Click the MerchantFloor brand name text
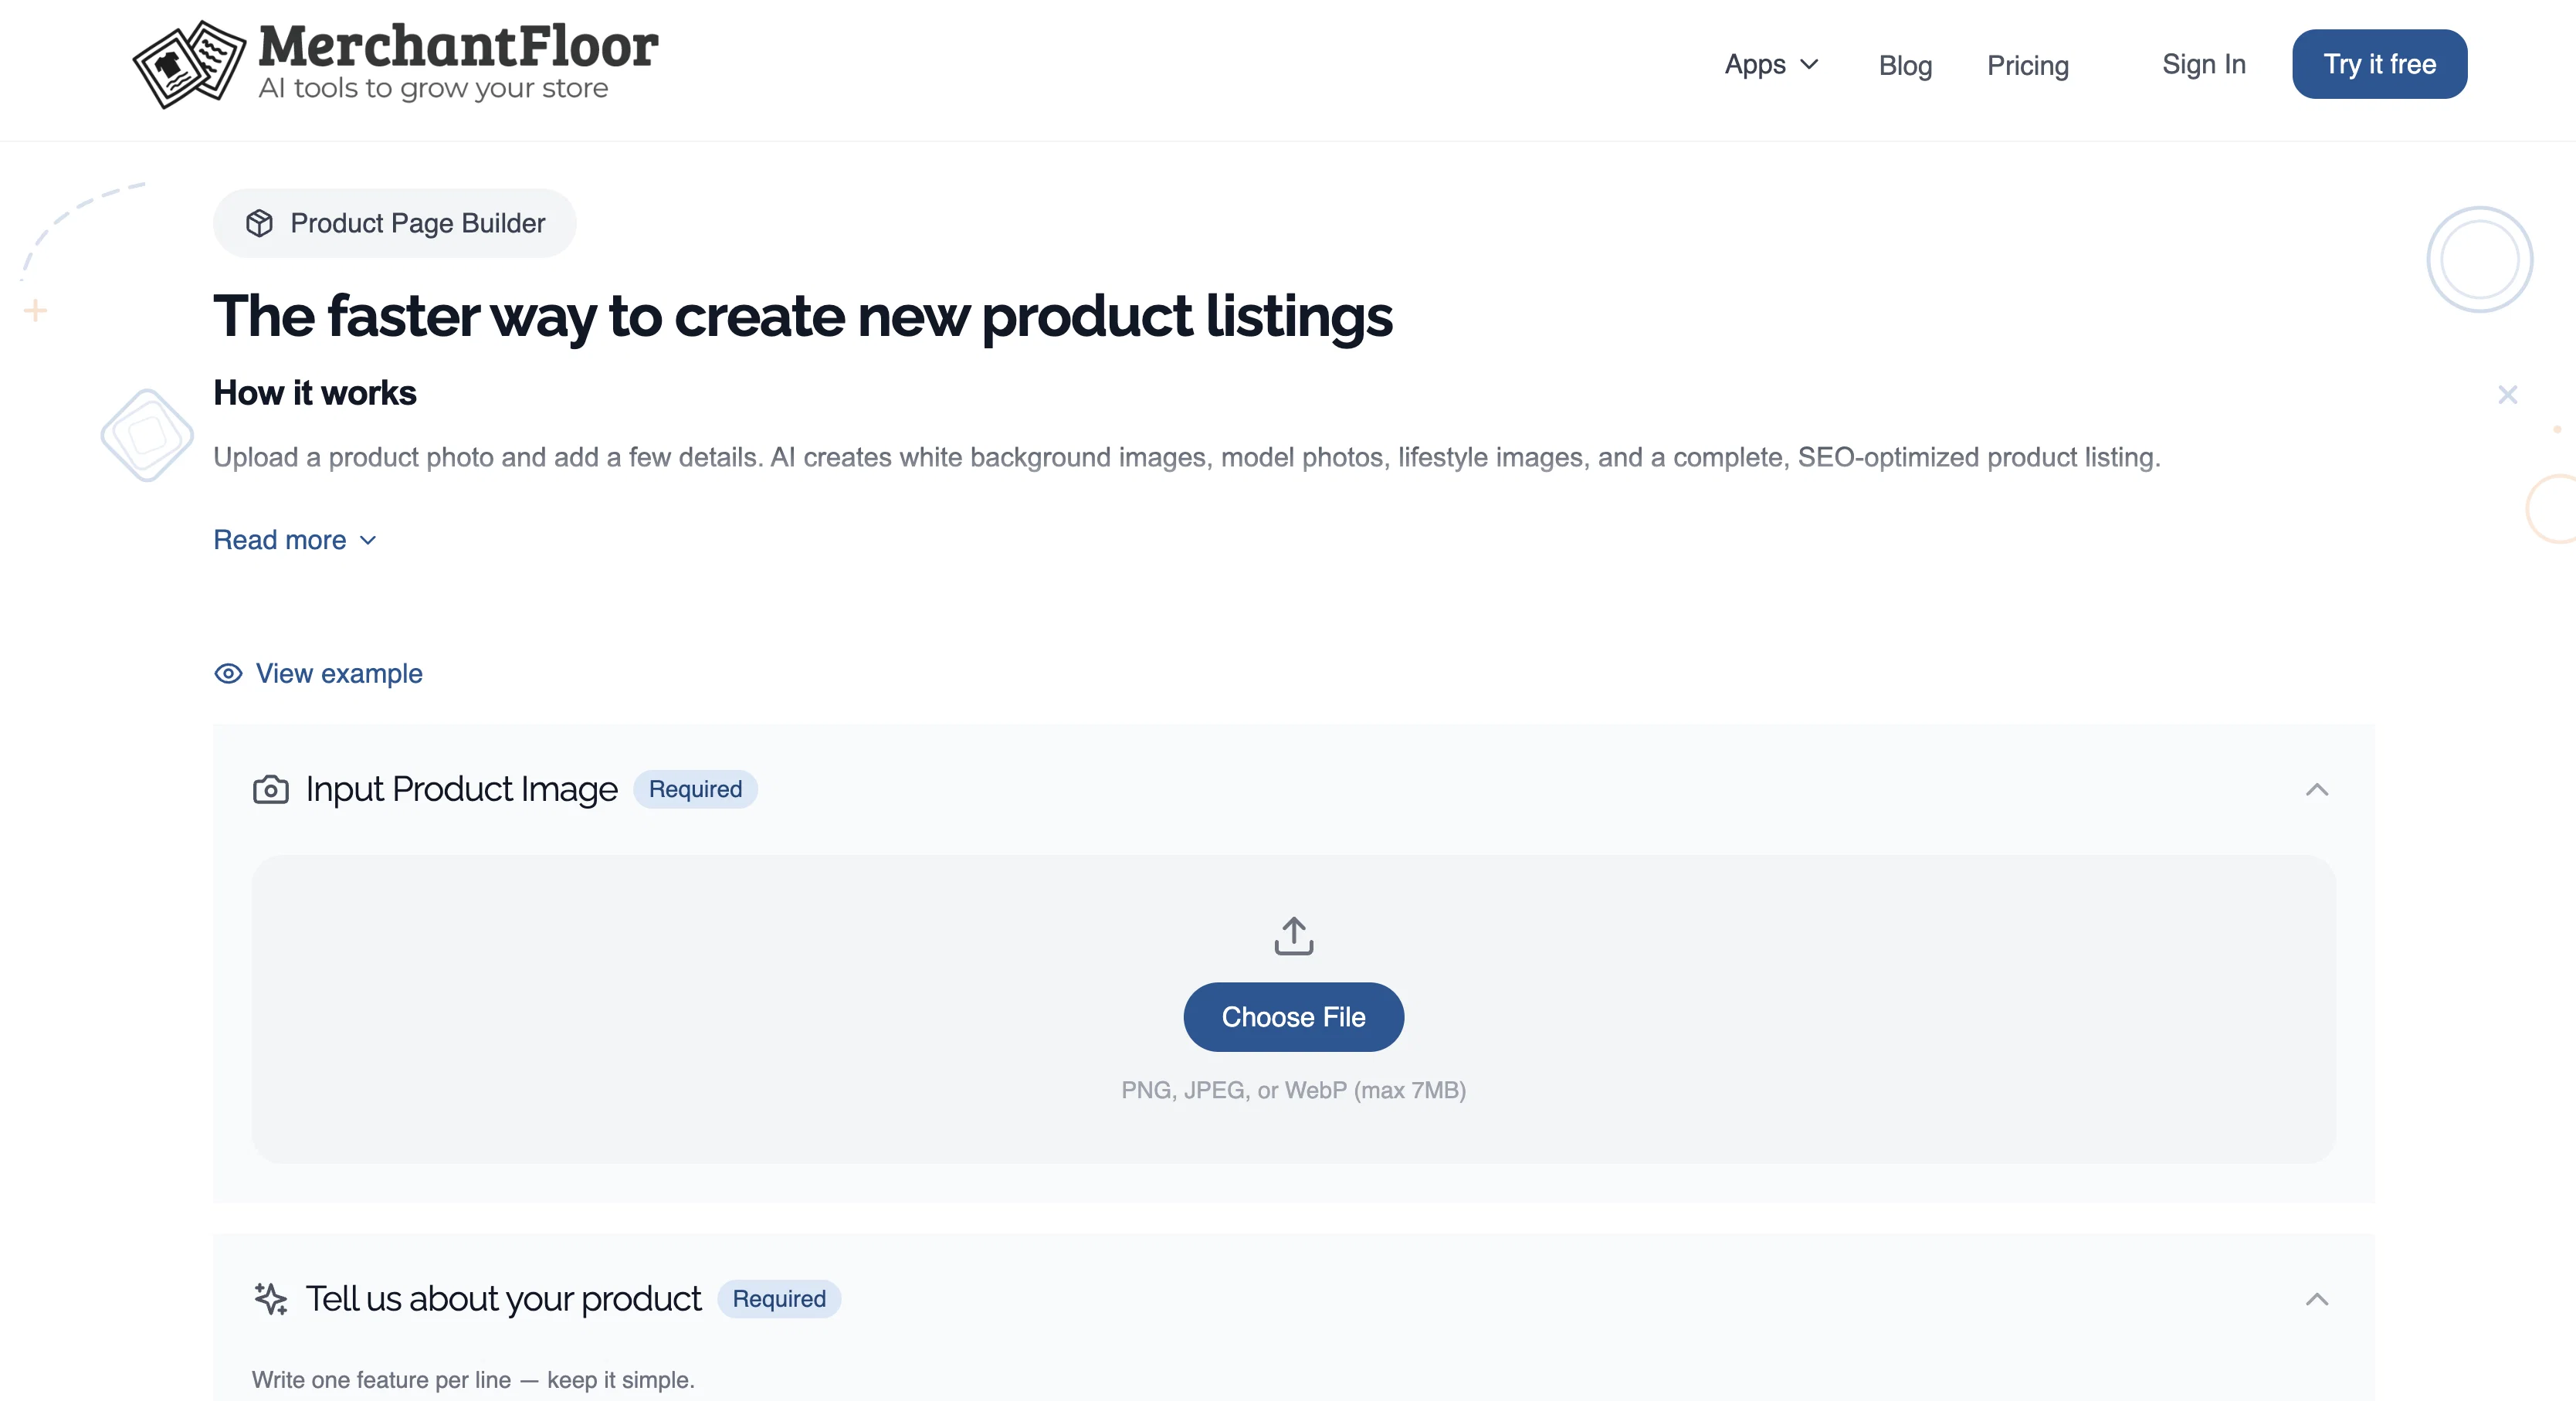This screenshot has width=2576, height=1401. point(458,46)
